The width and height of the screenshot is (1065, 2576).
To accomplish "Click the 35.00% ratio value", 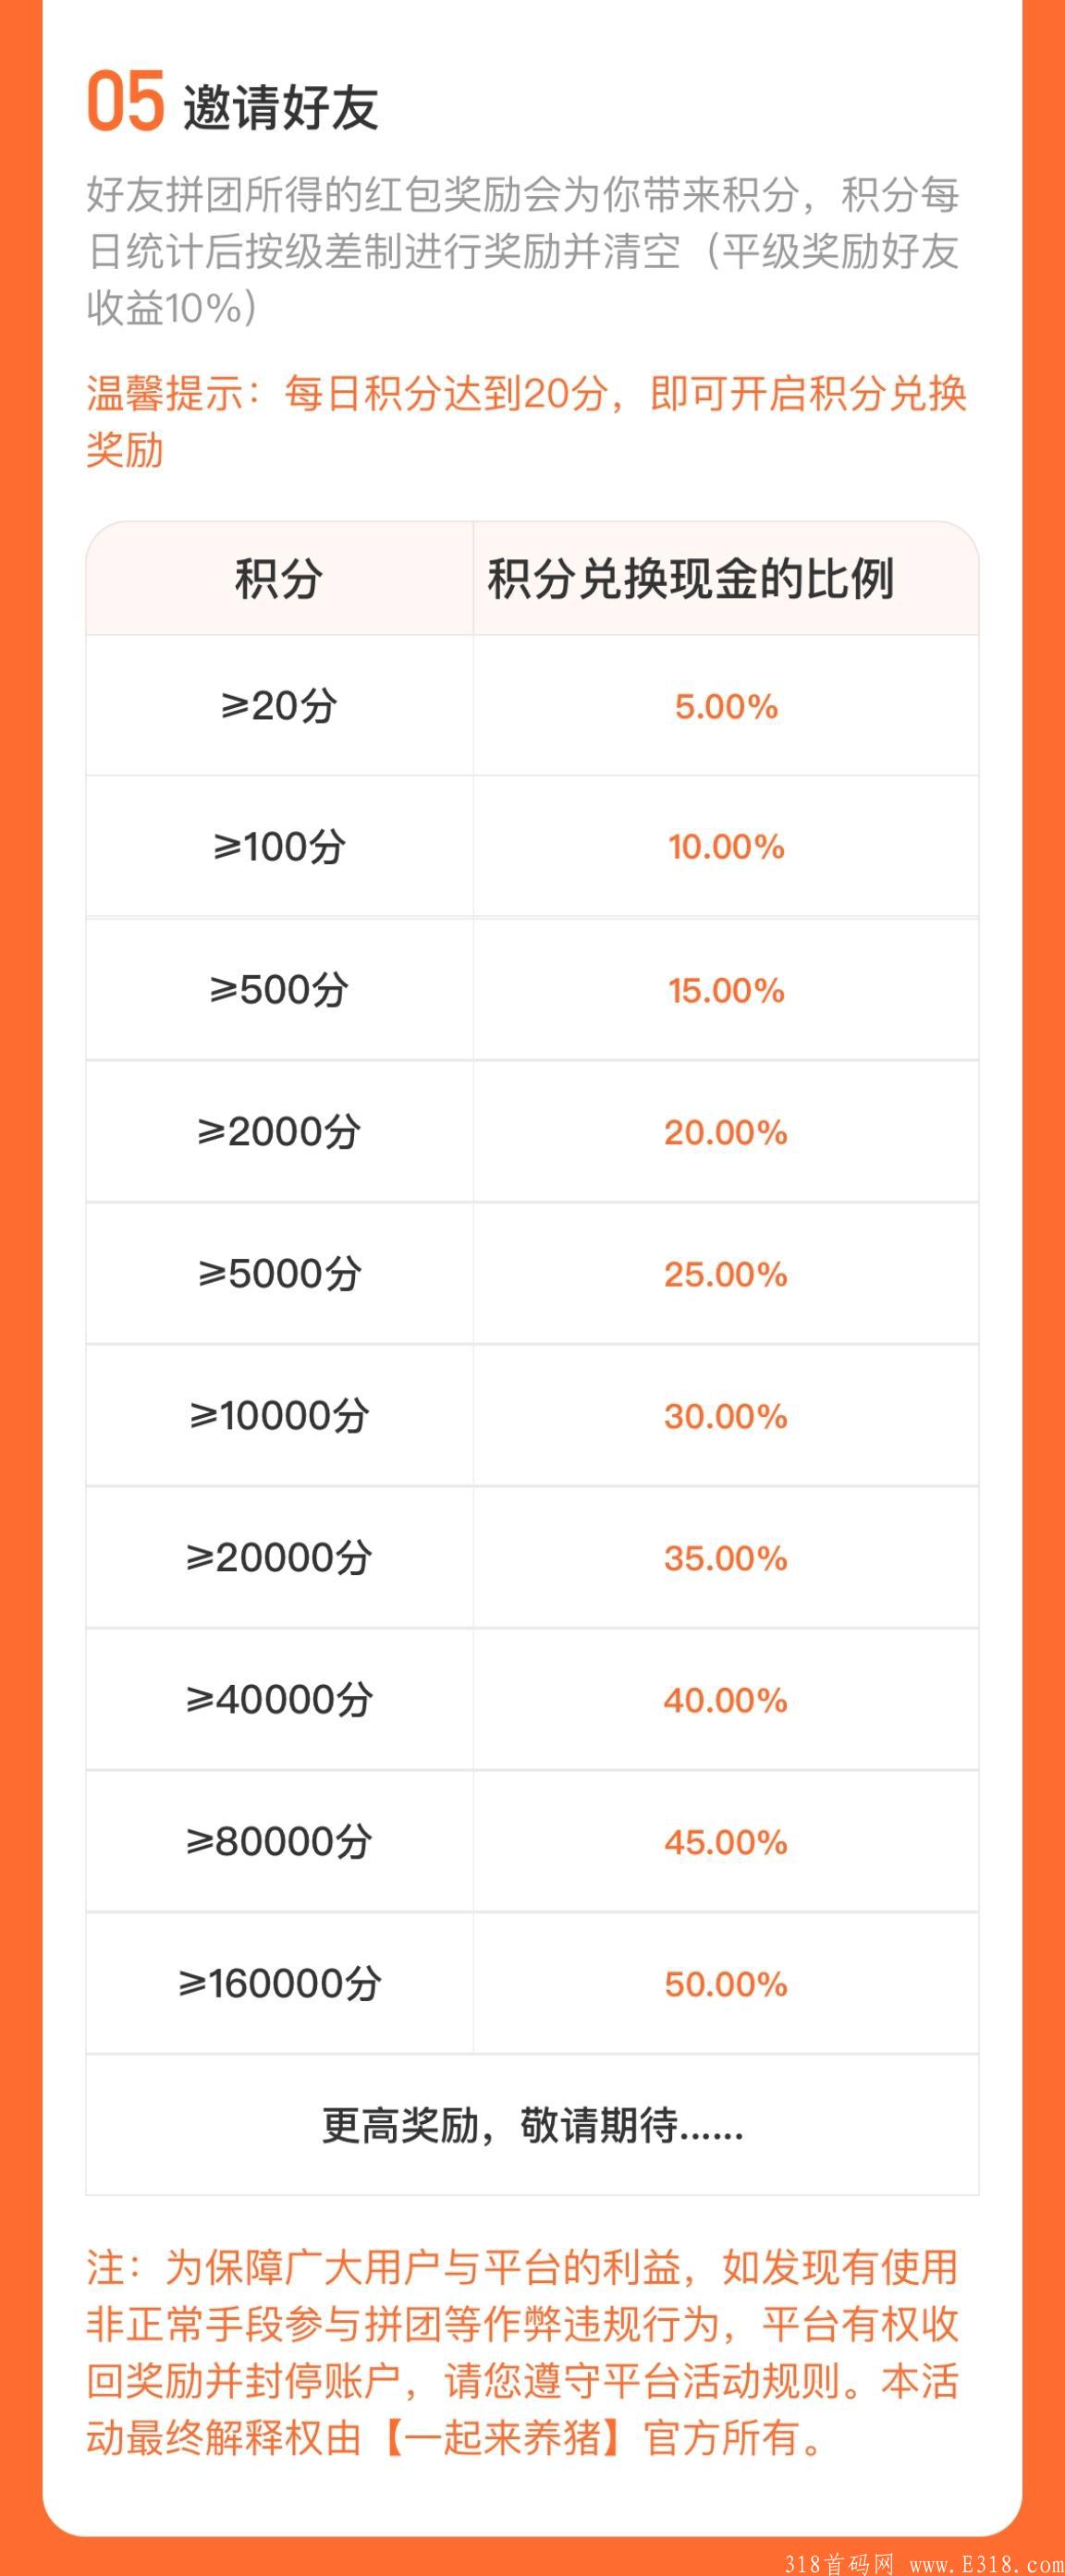I will (726, 1559).
